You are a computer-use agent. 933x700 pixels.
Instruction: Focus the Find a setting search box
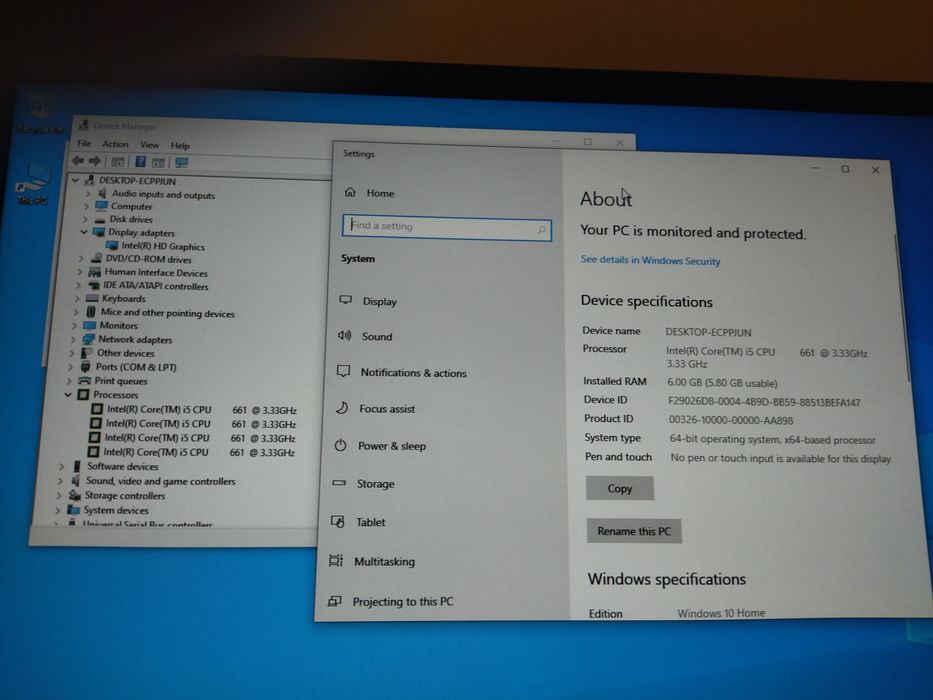click(447, 227)
